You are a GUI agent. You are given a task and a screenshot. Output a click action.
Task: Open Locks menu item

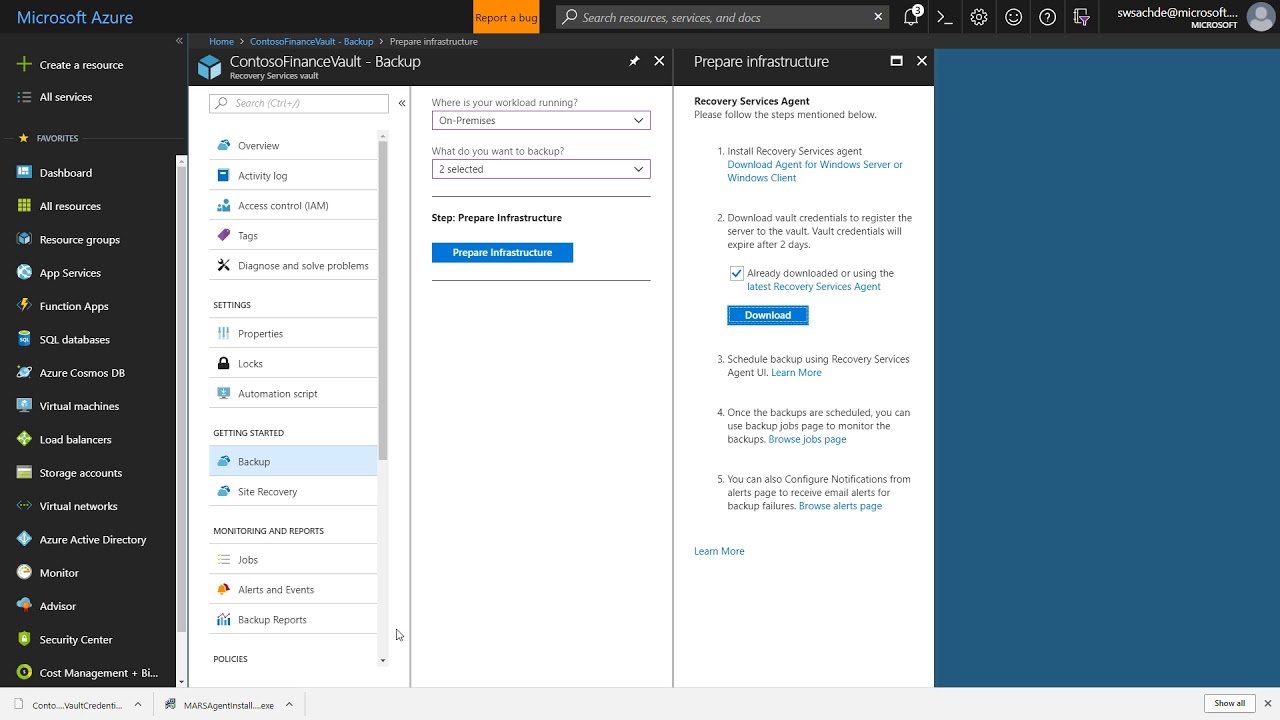(x=293, y=364)
